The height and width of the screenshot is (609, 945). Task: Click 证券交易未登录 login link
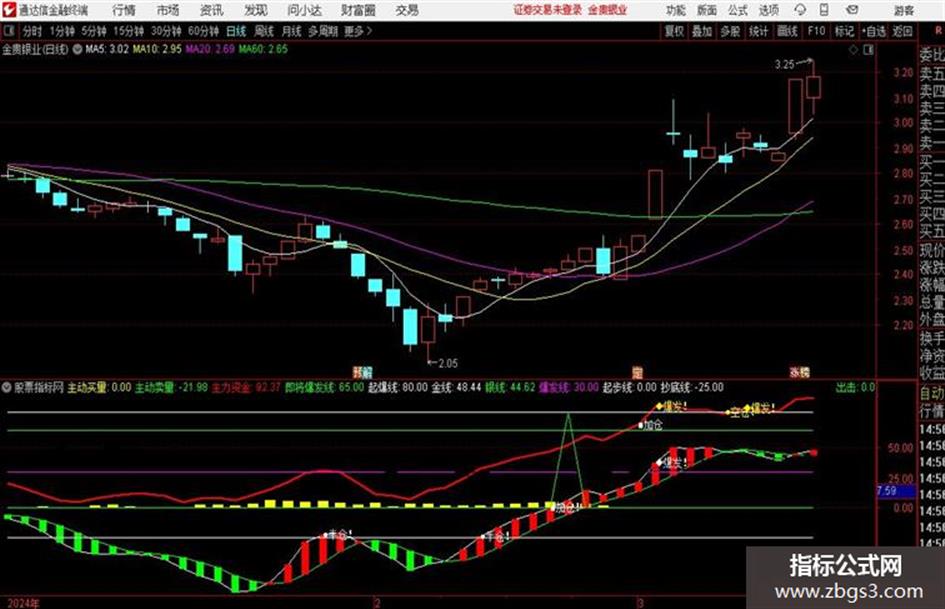tap(548, 10)
